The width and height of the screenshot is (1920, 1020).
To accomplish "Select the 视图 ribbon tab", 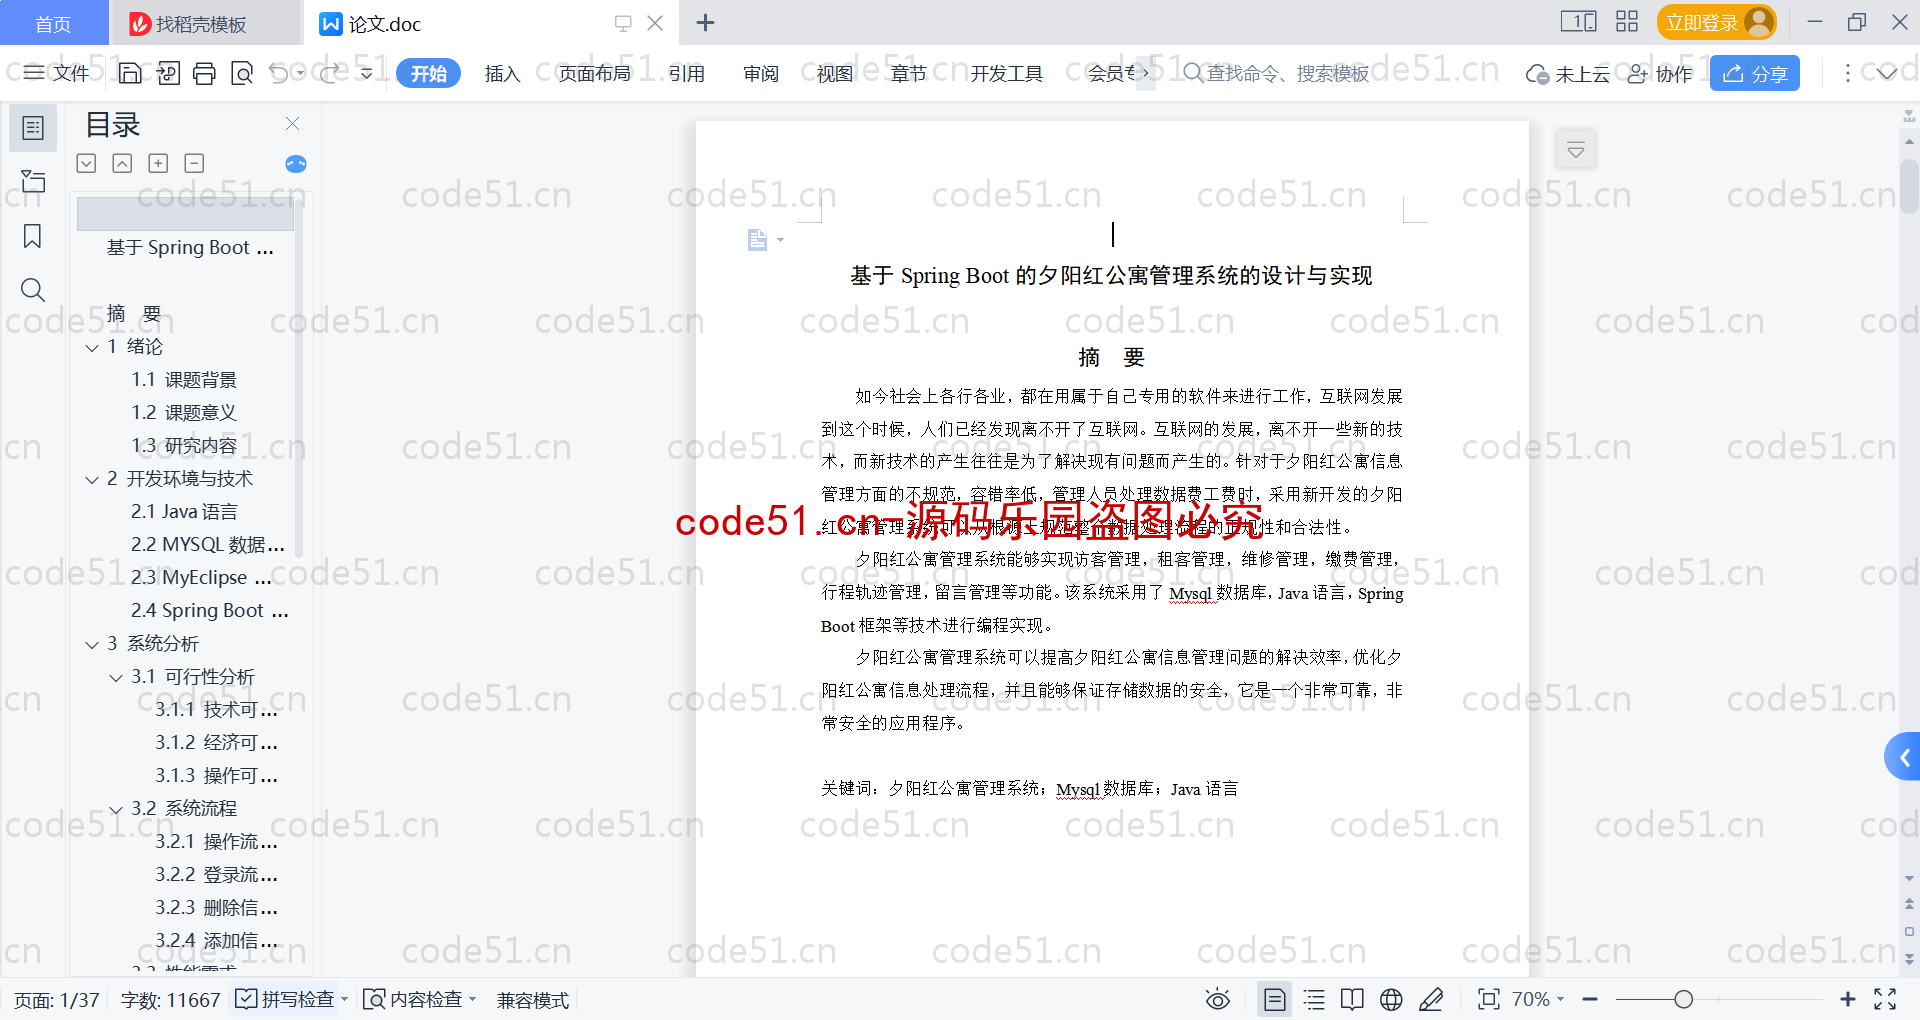I will [x=835, y=73].
